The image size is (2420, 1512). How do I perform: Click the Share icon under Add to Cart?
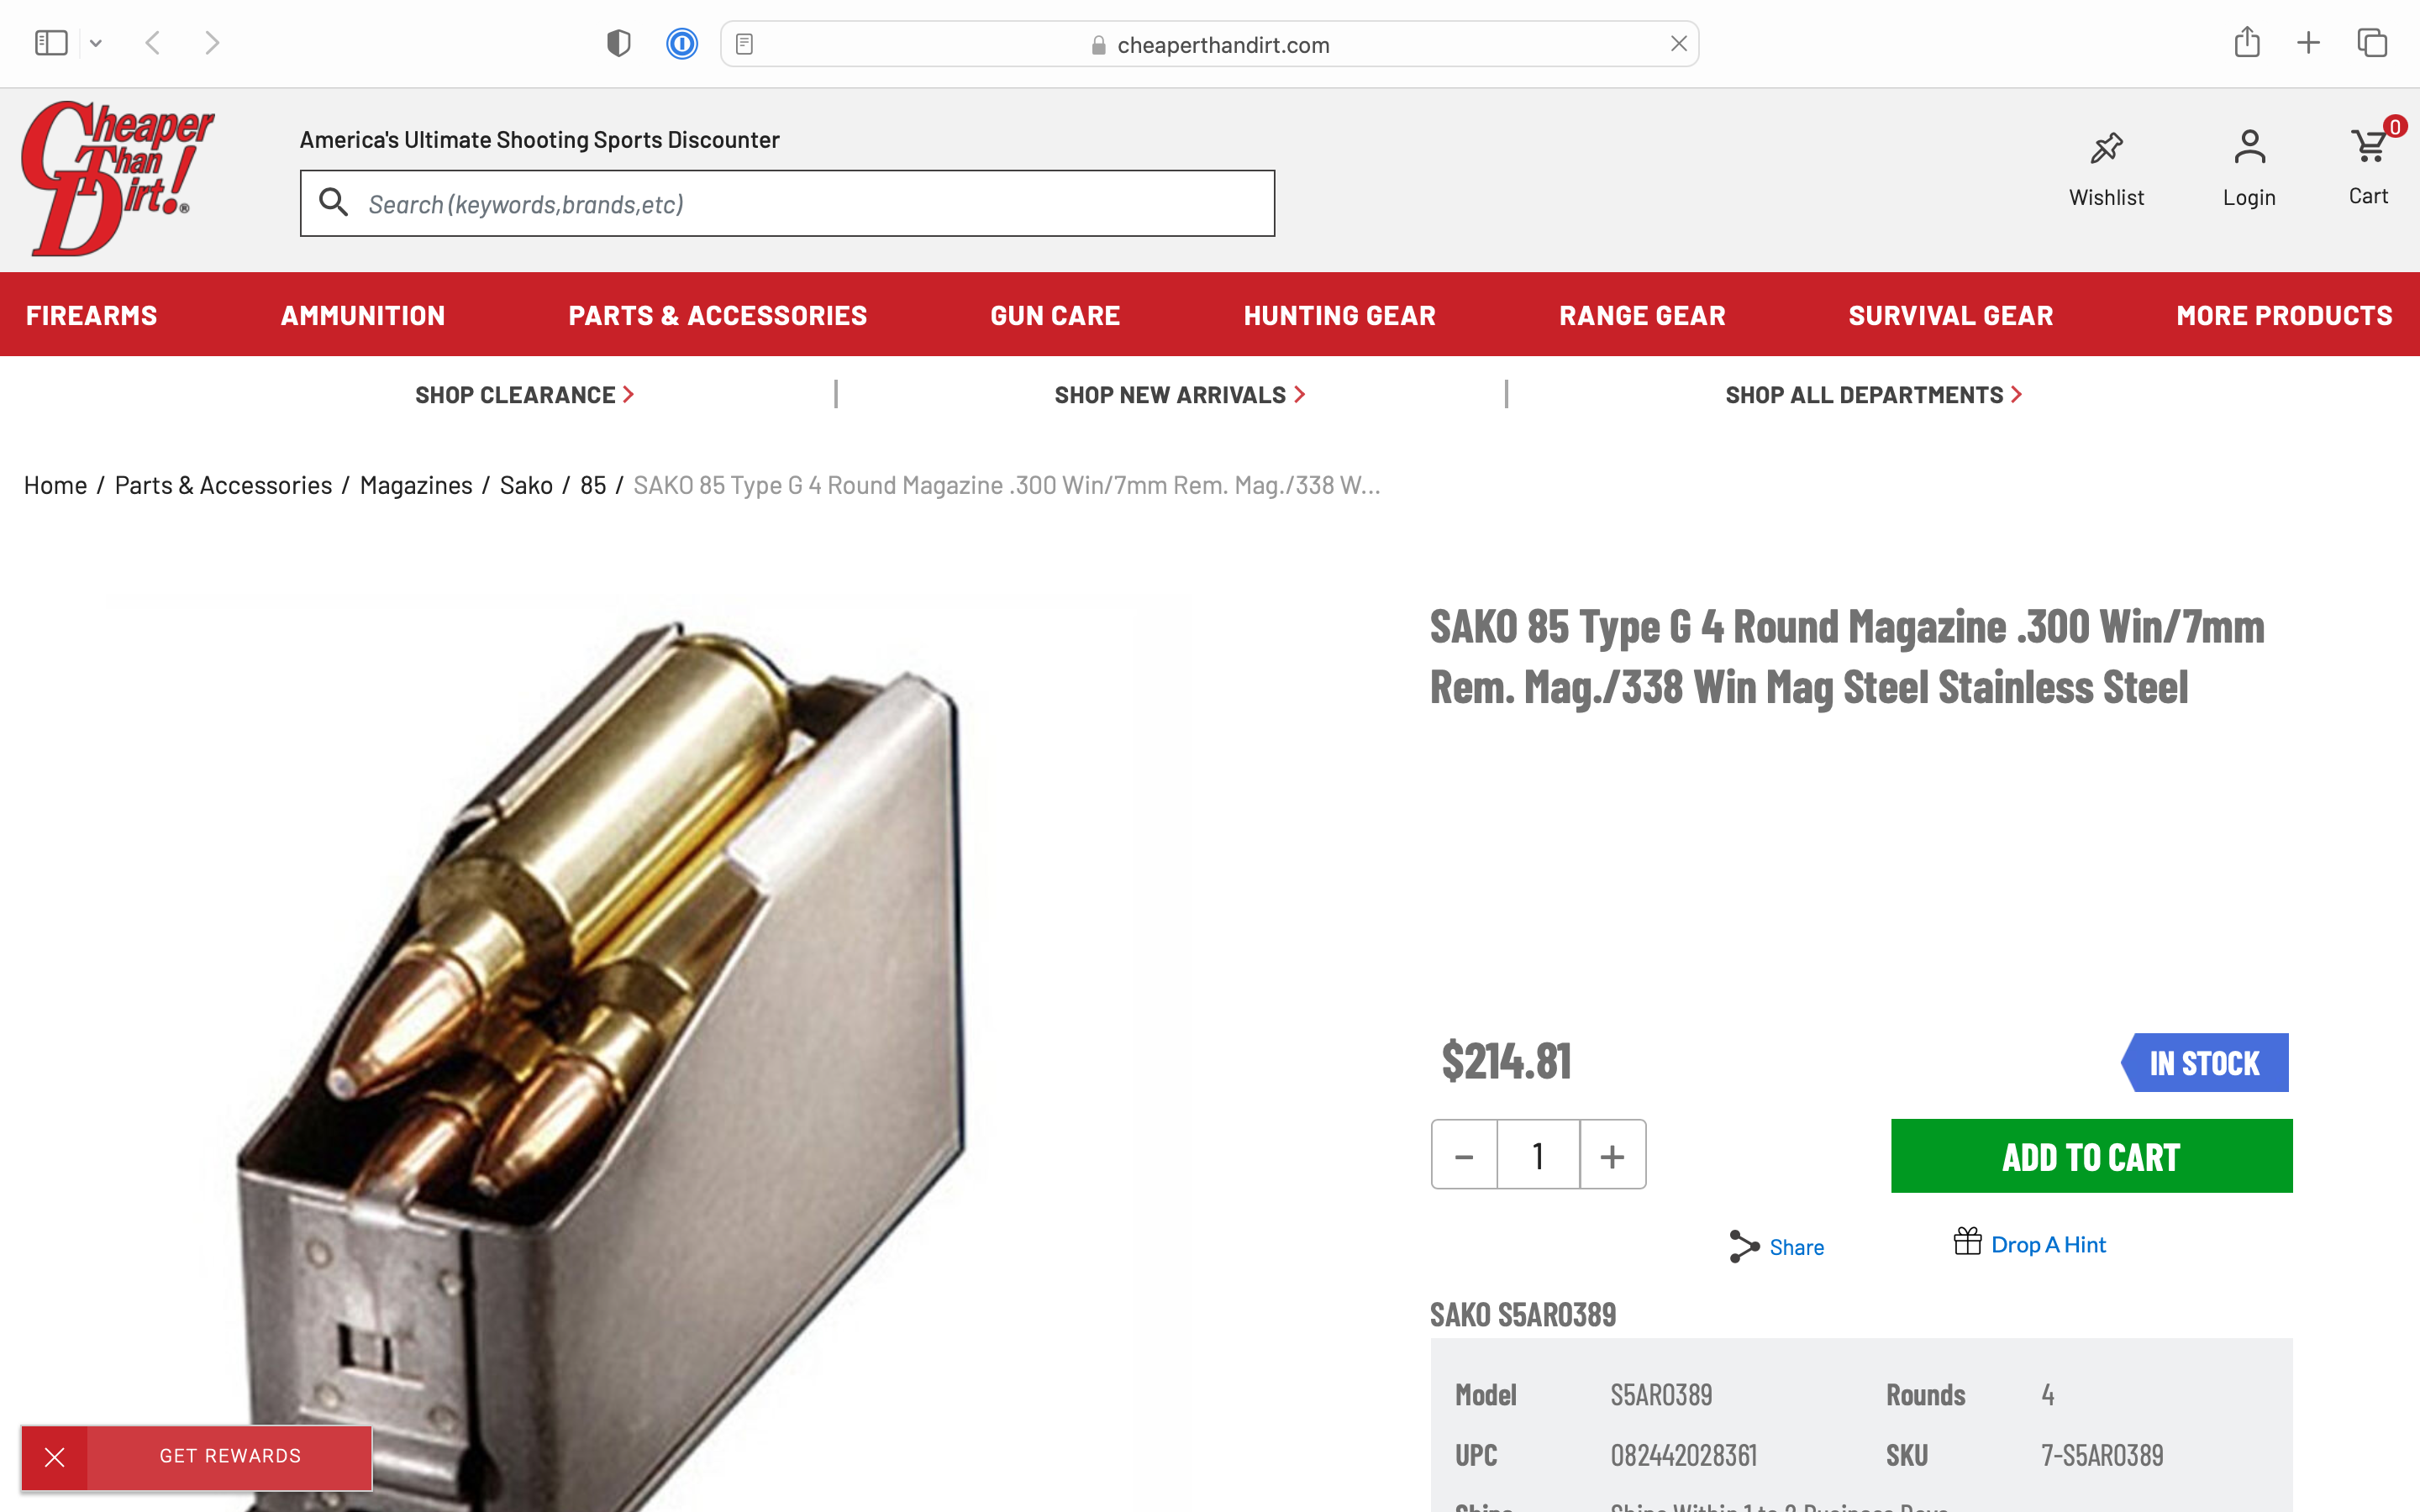(1744, 1246)
